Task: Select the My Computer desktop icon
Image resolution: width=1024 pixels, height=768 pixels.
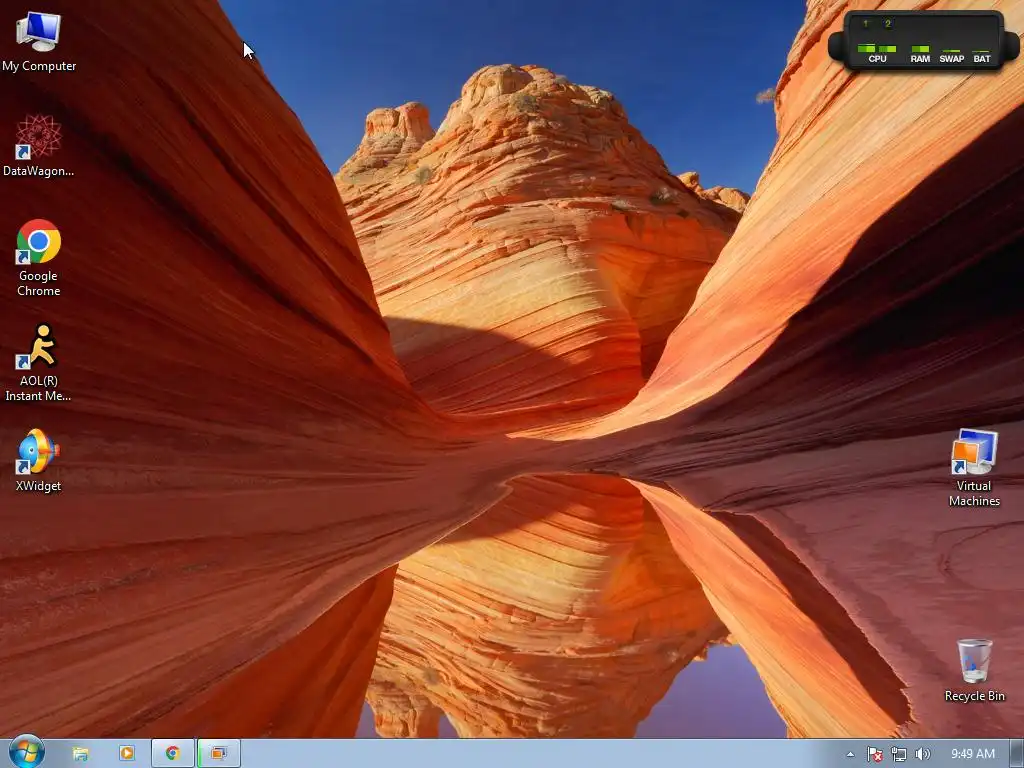Action: pyautogui.click(x=39, y=42)
